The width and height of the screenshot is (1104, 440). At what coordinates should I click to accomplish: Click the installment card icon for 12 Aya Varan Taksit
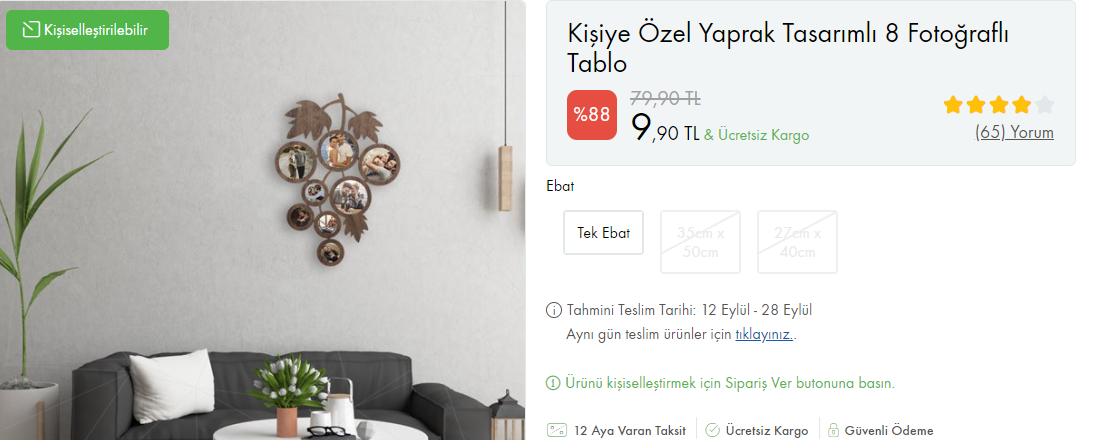coord(557,430)
